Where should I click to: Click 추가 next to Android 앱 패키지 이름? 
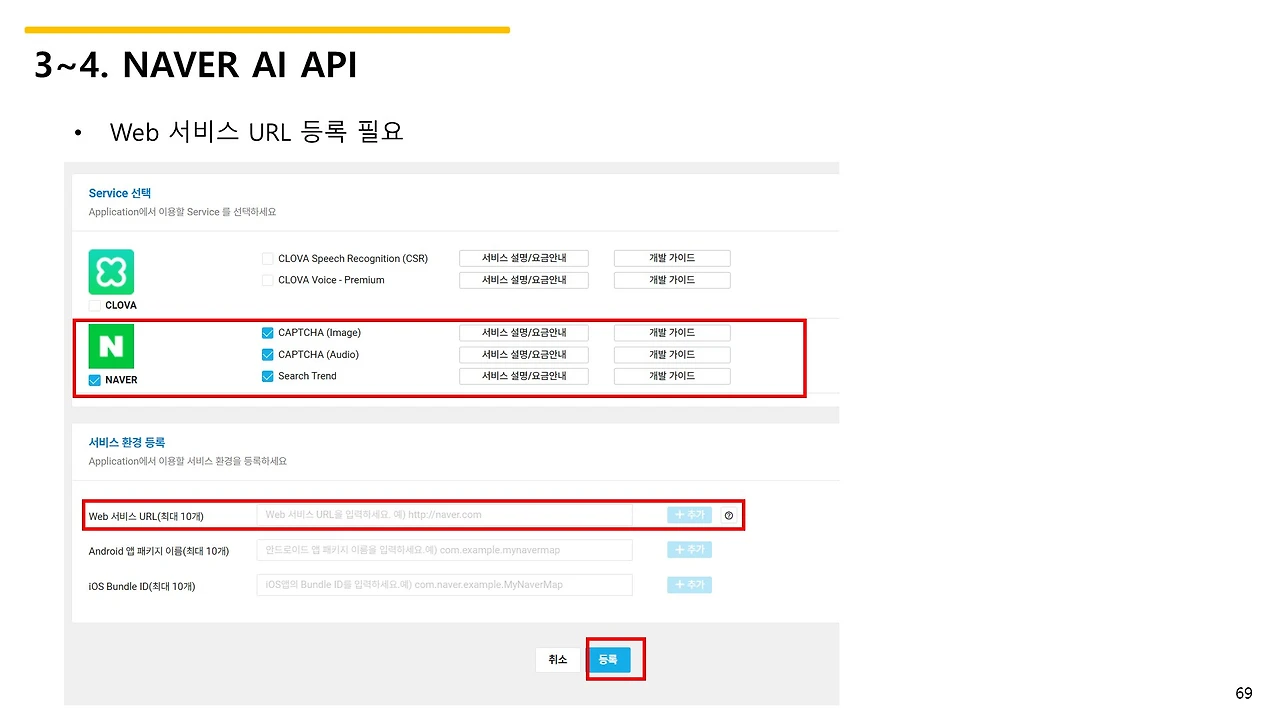tap(690, 550)
